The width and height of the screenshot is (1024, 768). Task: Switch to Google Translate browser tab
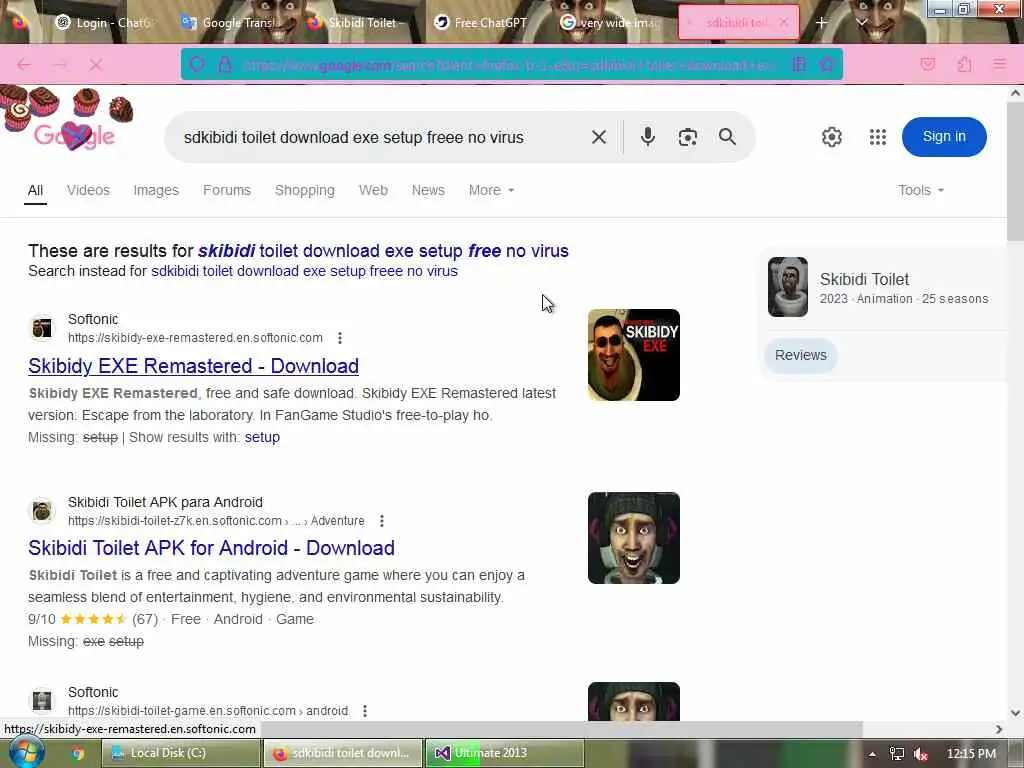coord(232,23)
